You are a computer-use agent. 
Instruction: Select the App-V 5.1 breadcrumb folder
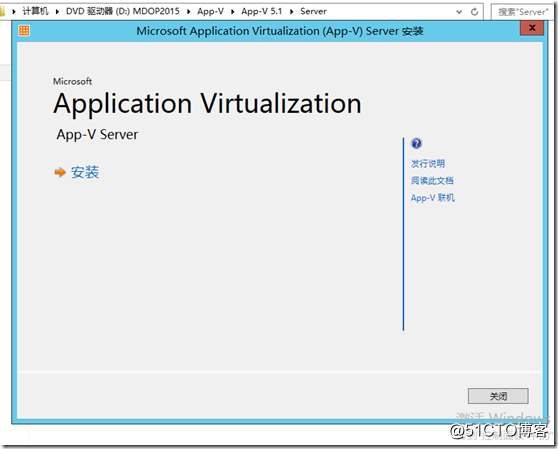click(262, 11)
